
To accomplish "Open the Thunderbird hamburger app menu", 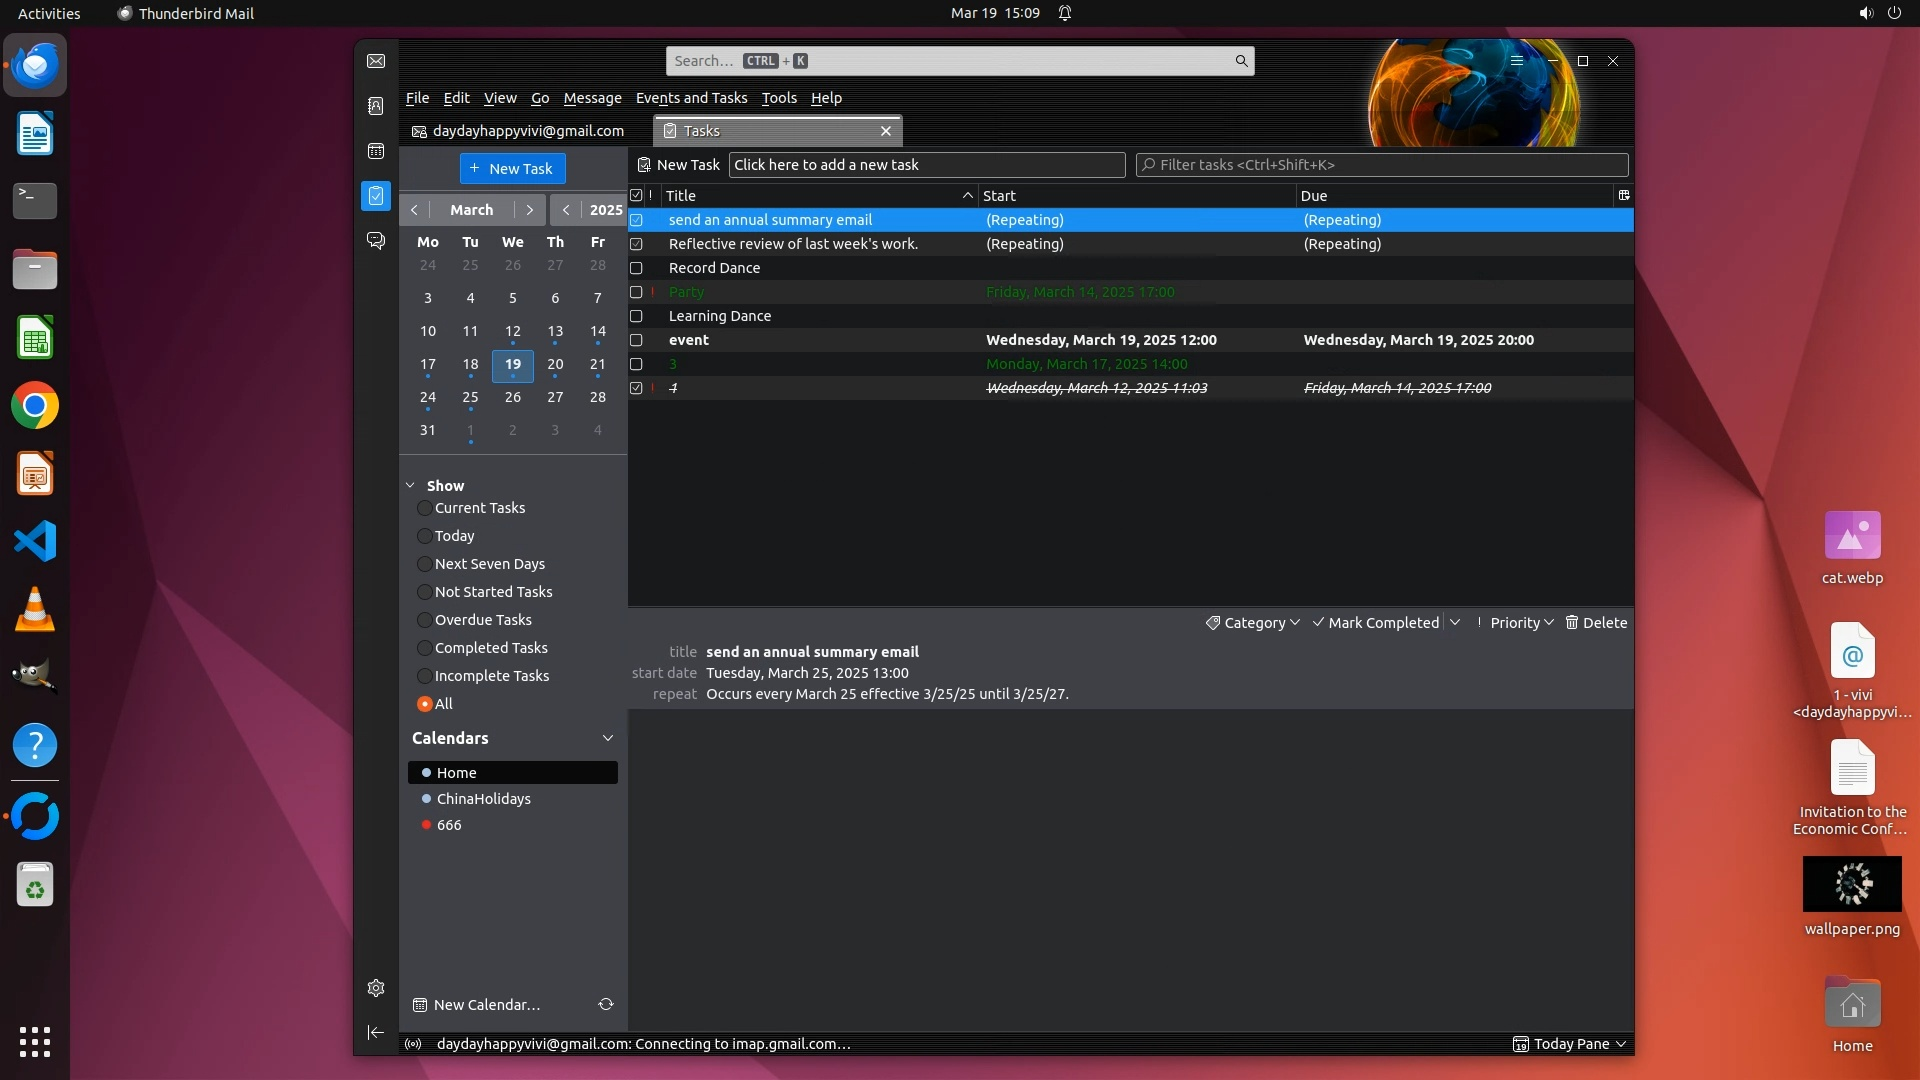I will [x=1517, y=61].
